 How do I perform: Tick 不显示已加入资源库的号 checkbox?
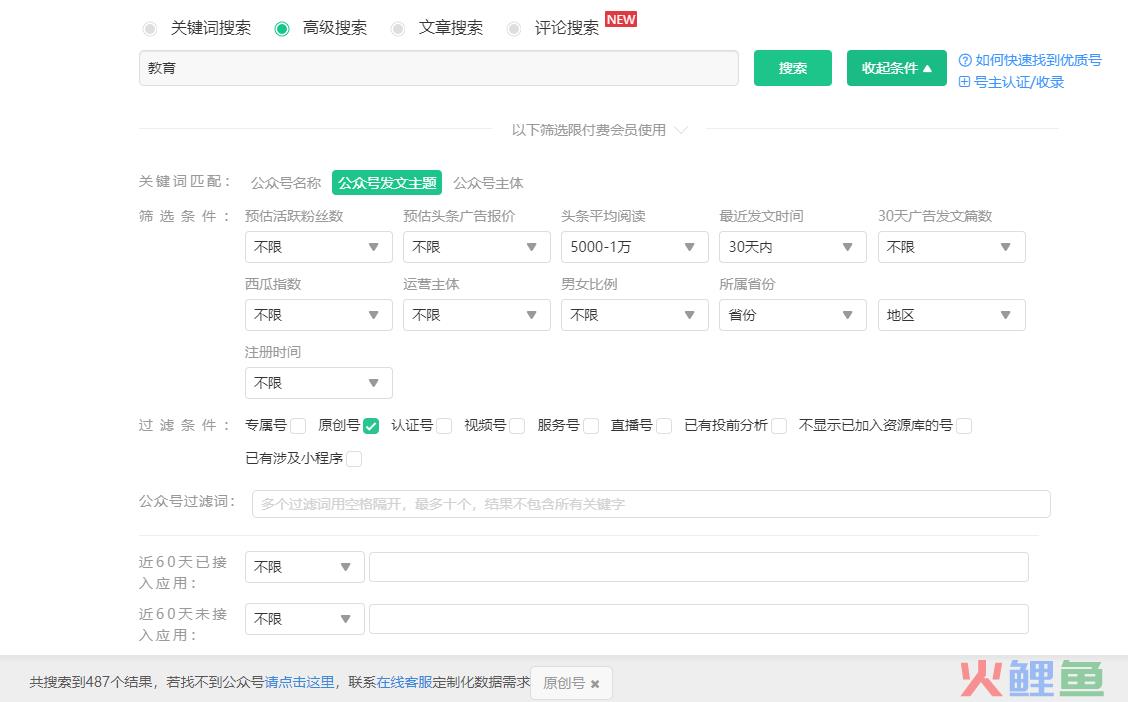tap(965, 426)
